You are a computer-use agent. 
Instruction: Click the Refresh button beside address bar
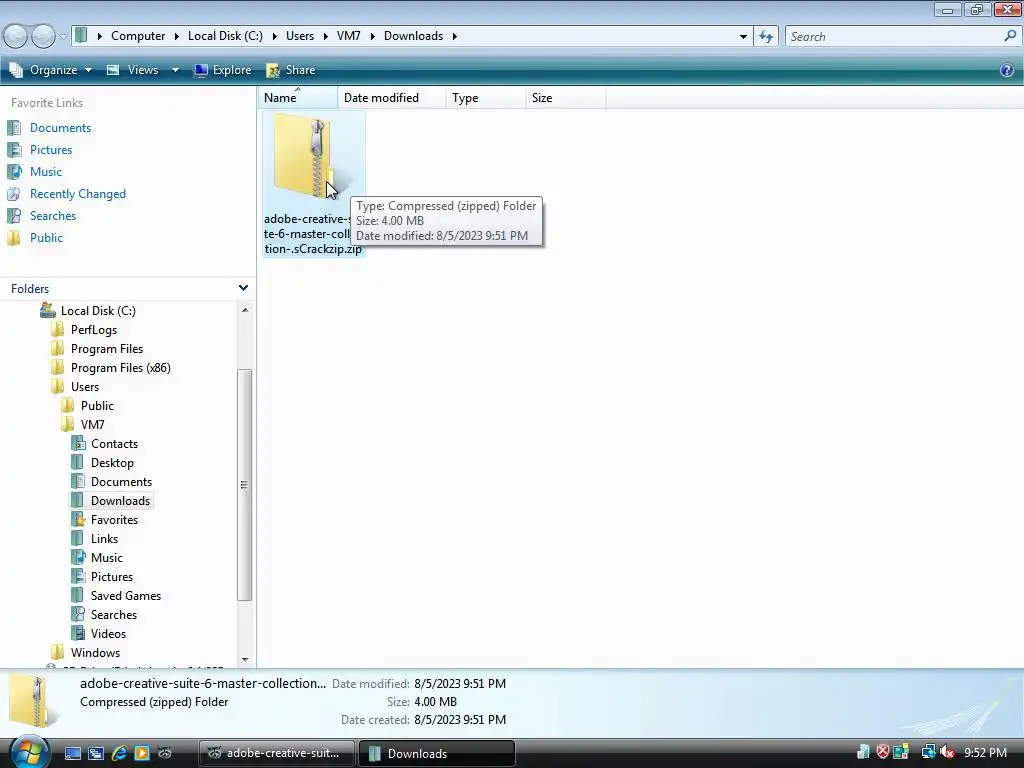(x=765, y=37)
